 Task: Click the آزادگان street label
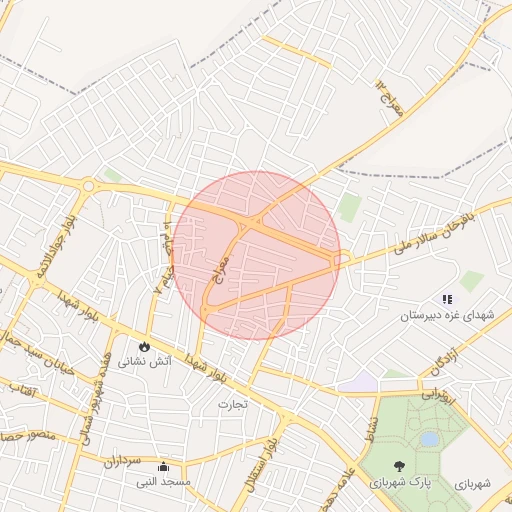[x=445, y=362]
